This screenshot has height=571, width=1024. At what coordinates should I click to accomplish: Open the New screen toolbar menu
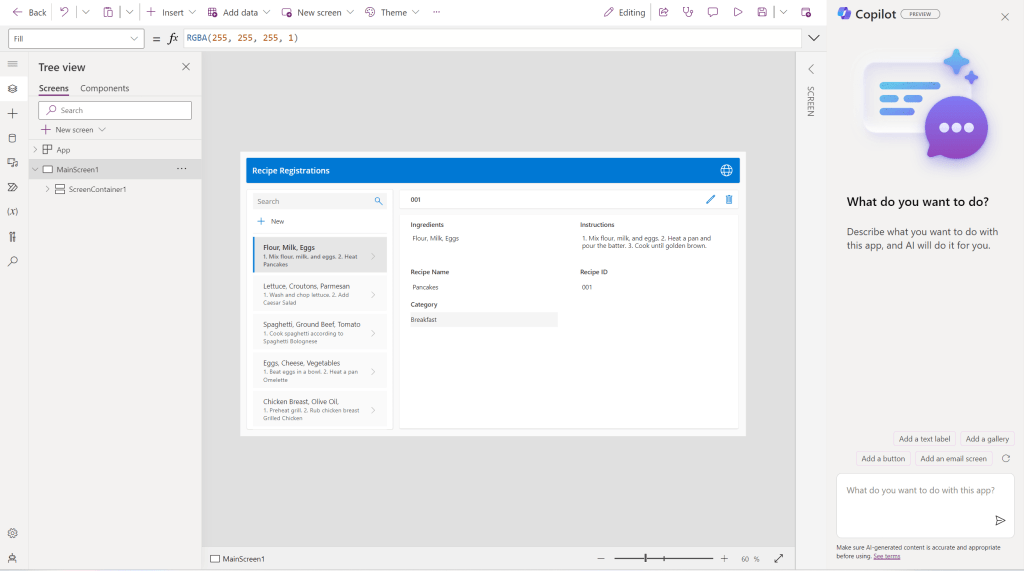coord(317,12)
